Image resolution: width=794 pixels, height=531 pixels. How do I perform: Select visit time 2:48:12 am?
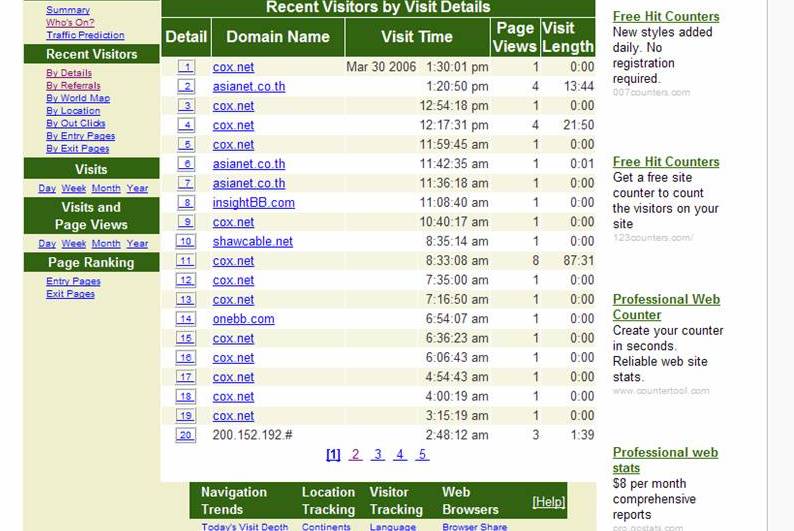coord(457,435)
